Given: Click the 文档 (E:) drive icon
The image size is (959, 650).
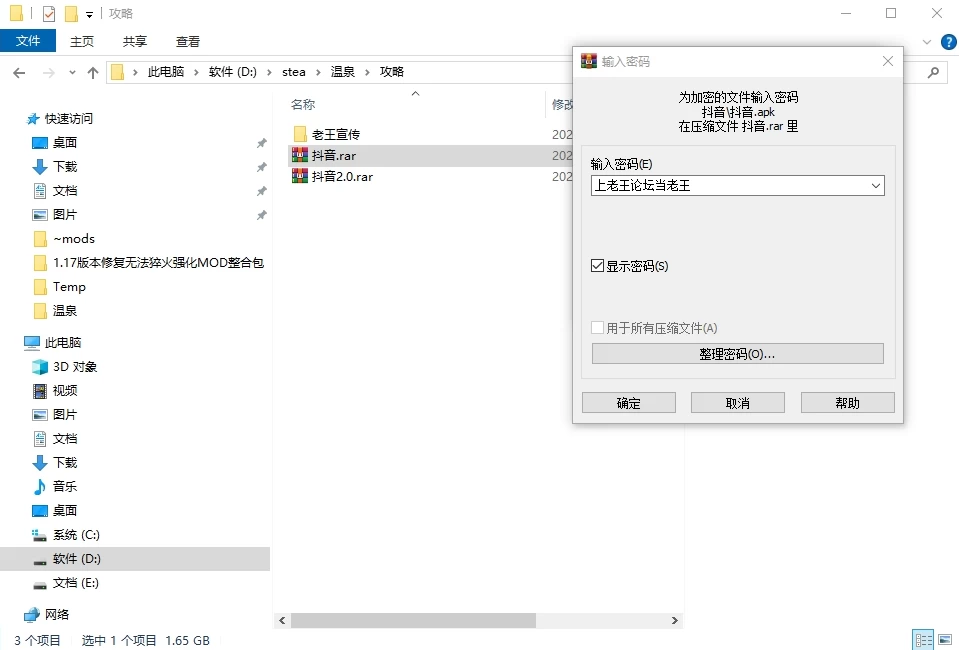Looking at the screenshot, I should [40, 584].
